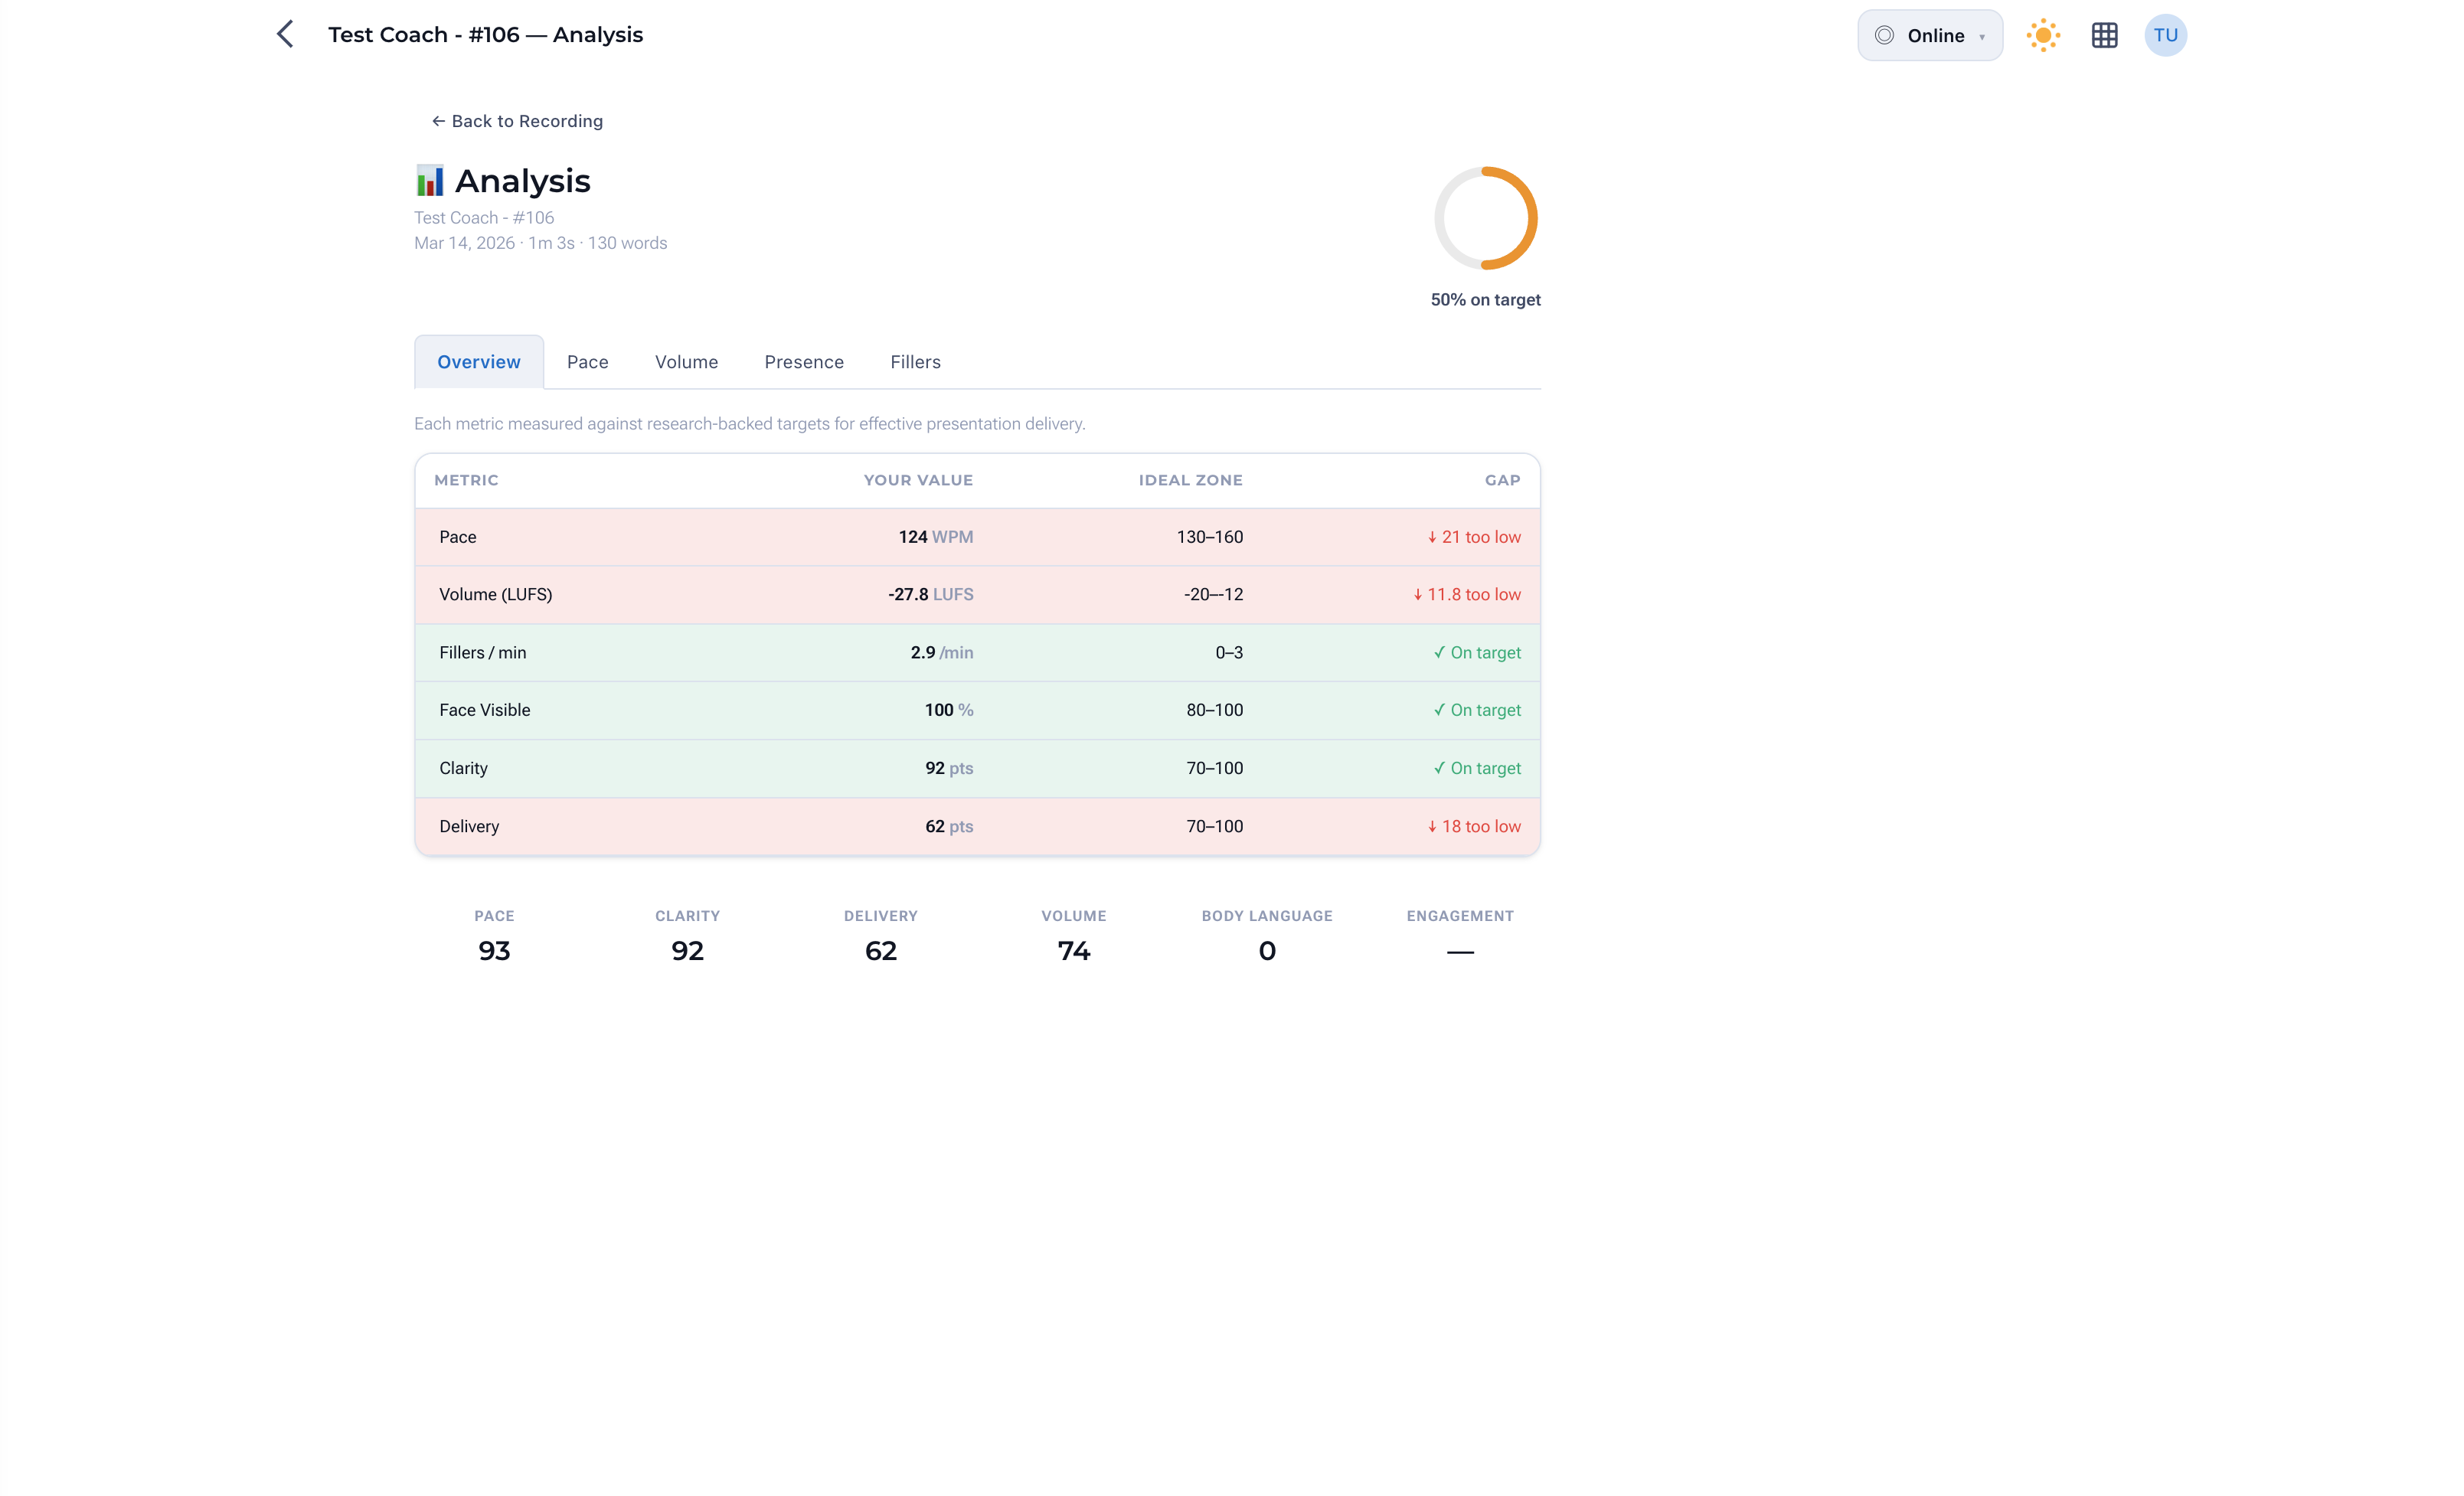Click the back chevron in the header

(x=286, y=33)
